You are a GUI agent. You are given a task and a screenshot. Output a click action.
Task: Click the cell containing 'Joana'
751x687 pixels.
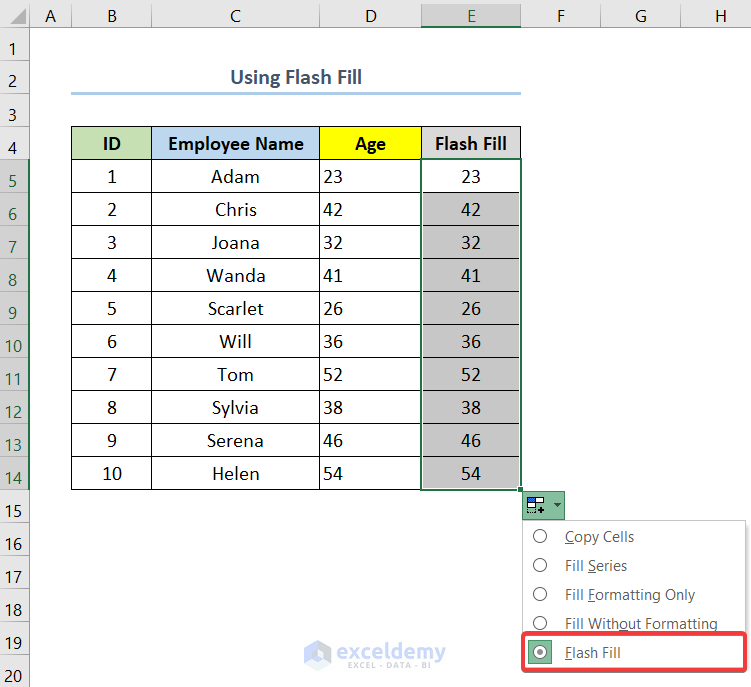(235, 242)
